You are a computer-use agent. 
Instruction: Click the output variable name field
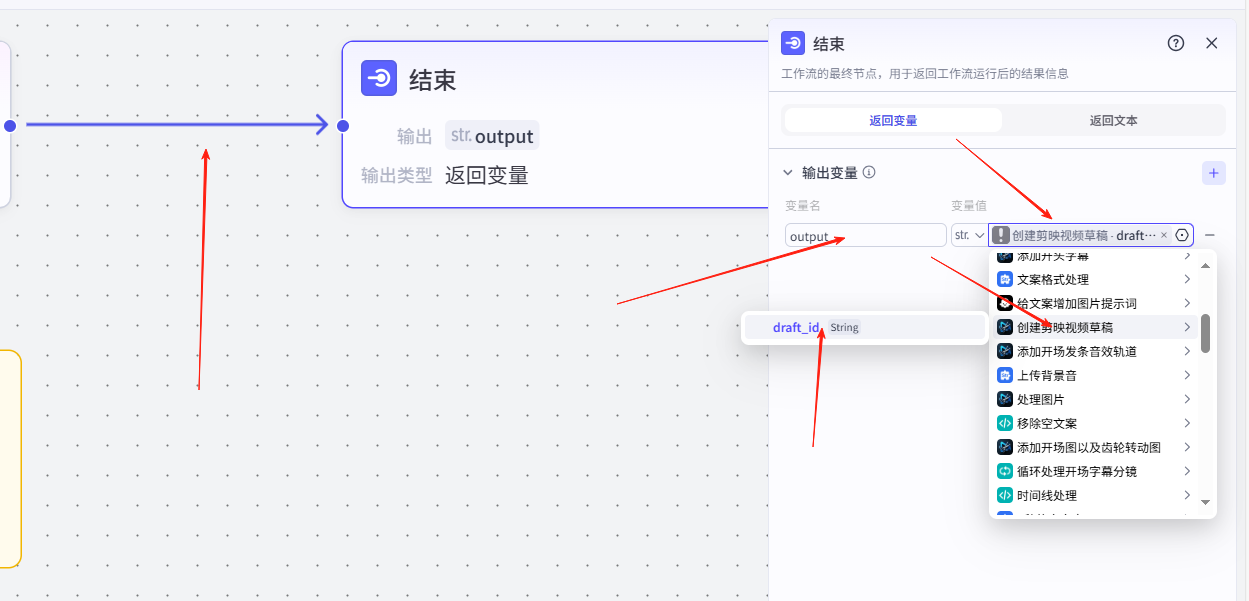865,236
